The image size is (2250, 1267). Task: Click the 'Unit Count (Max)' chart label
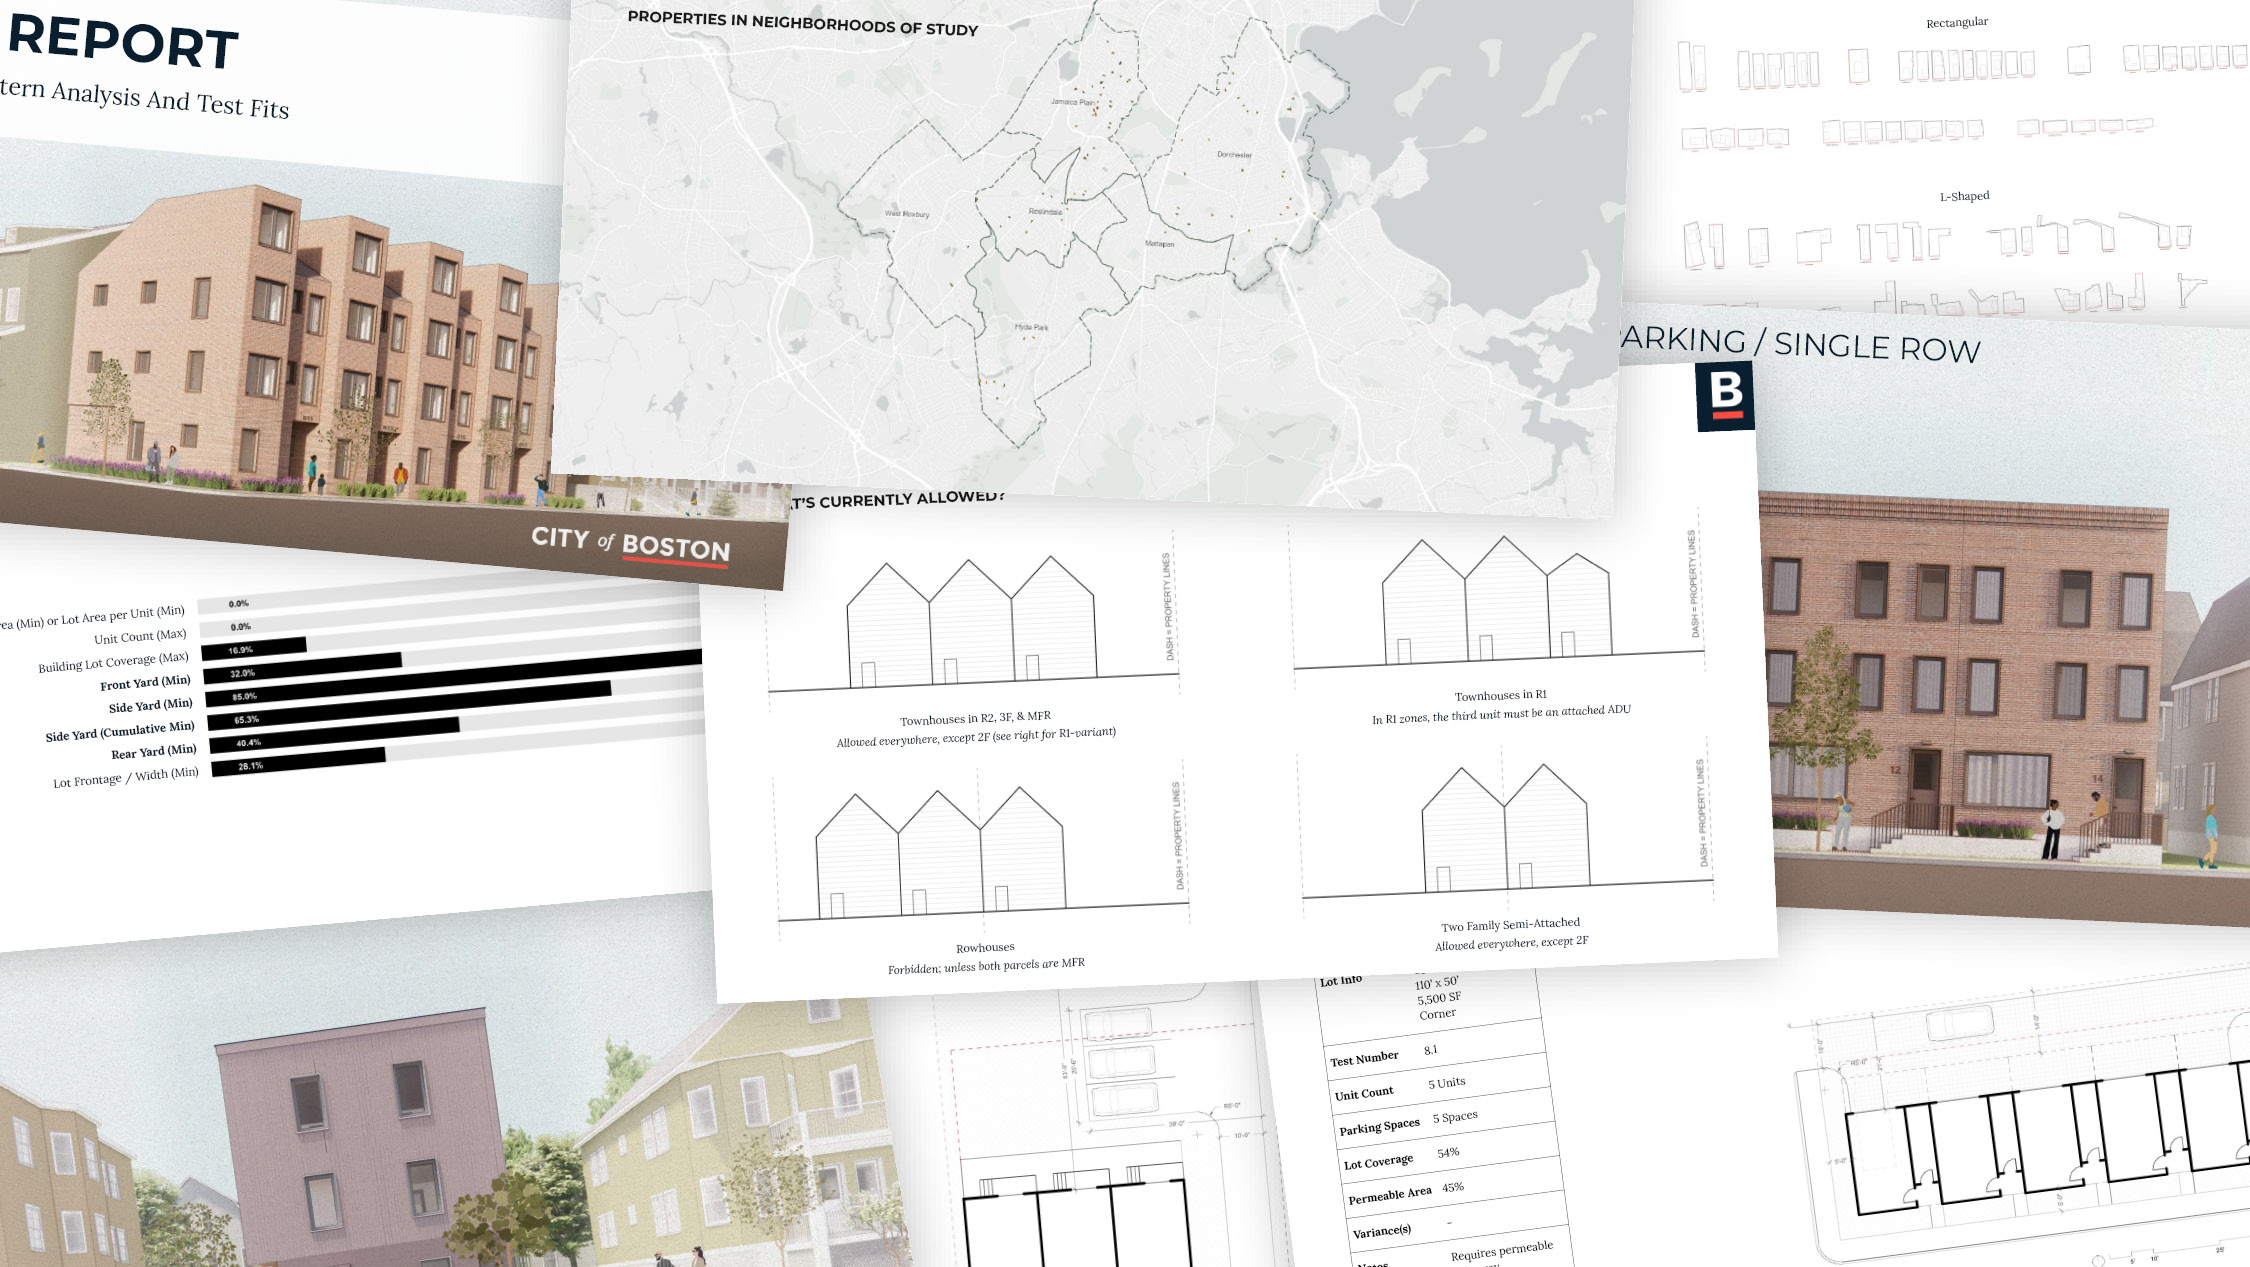[140, 636]
